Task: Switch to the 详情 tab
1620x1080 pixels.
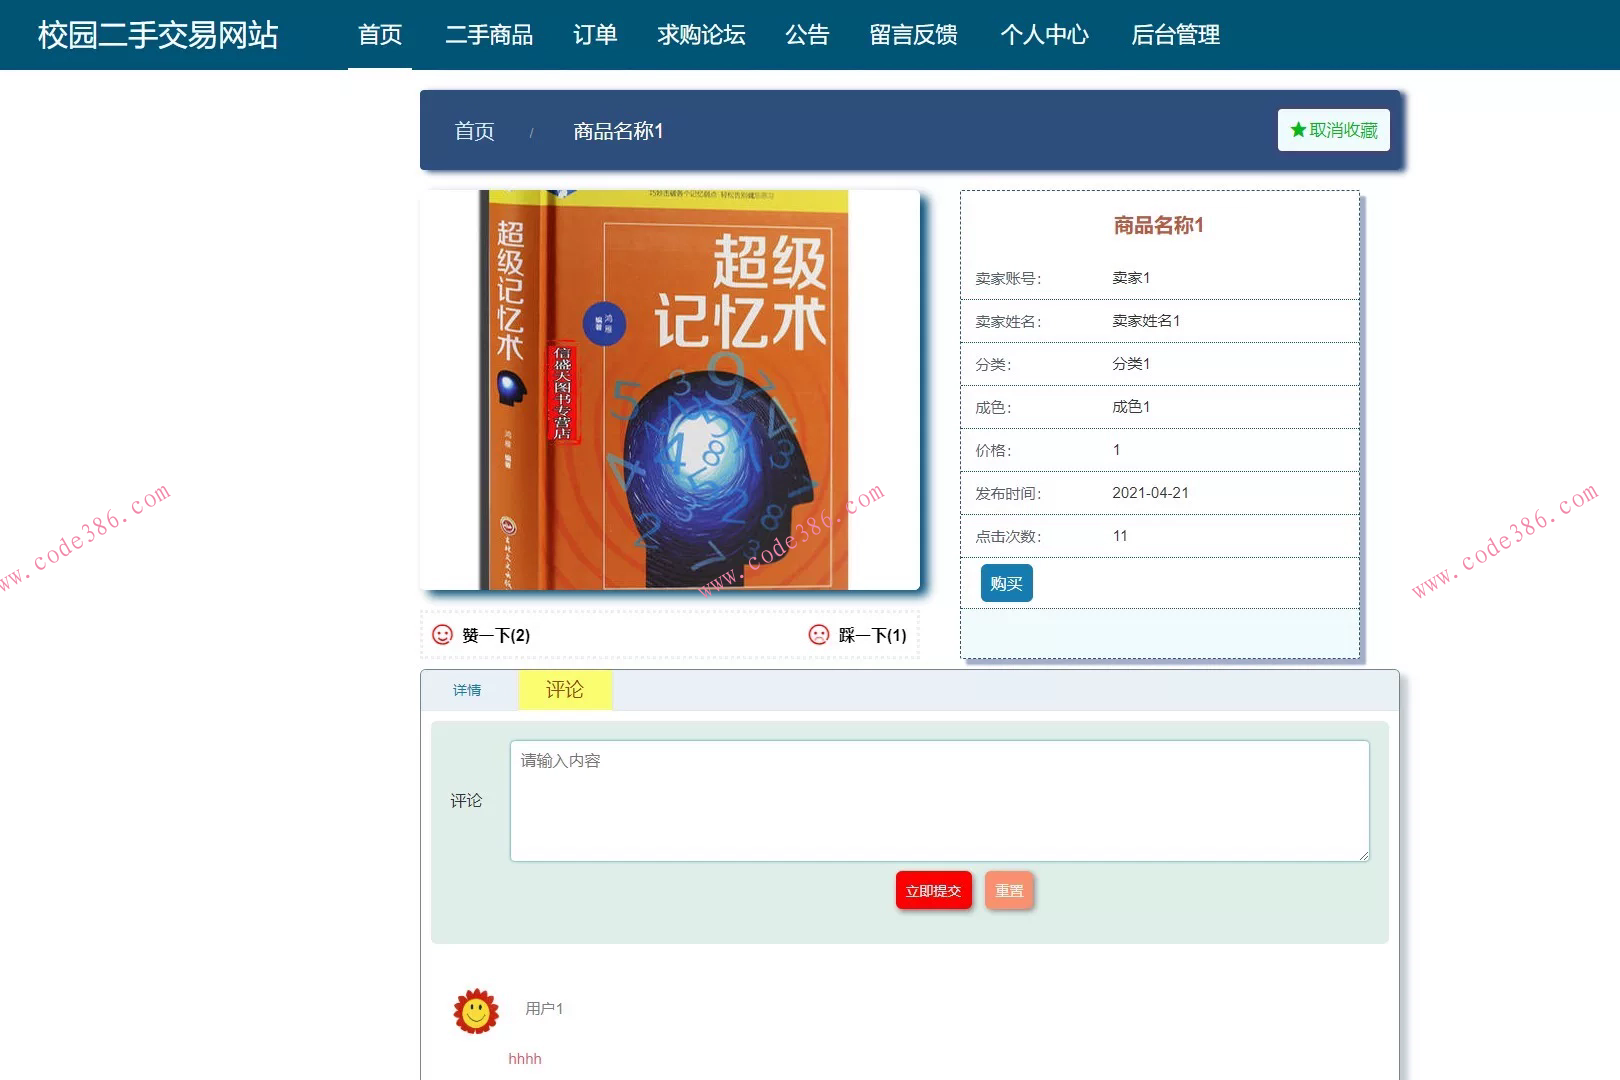Action: point(466,690)
